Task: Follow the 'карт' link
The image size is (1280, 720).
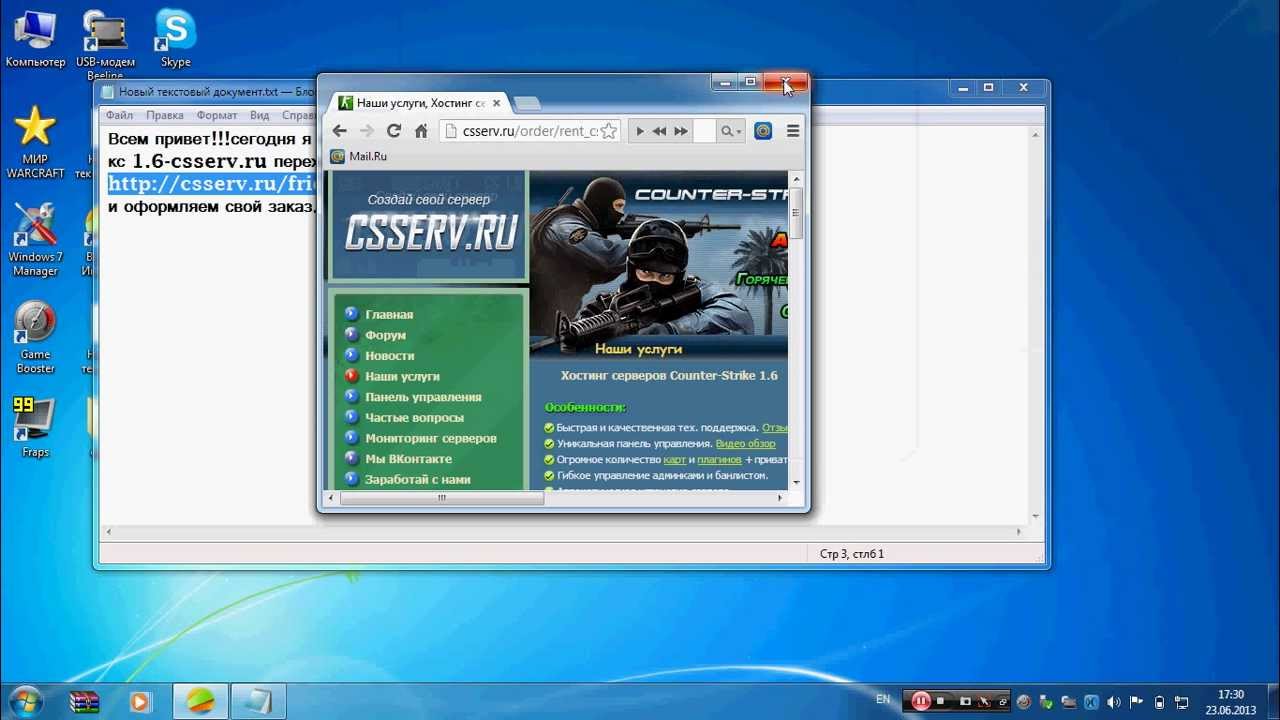Action: pyautogui.click(x=674, y=459)
